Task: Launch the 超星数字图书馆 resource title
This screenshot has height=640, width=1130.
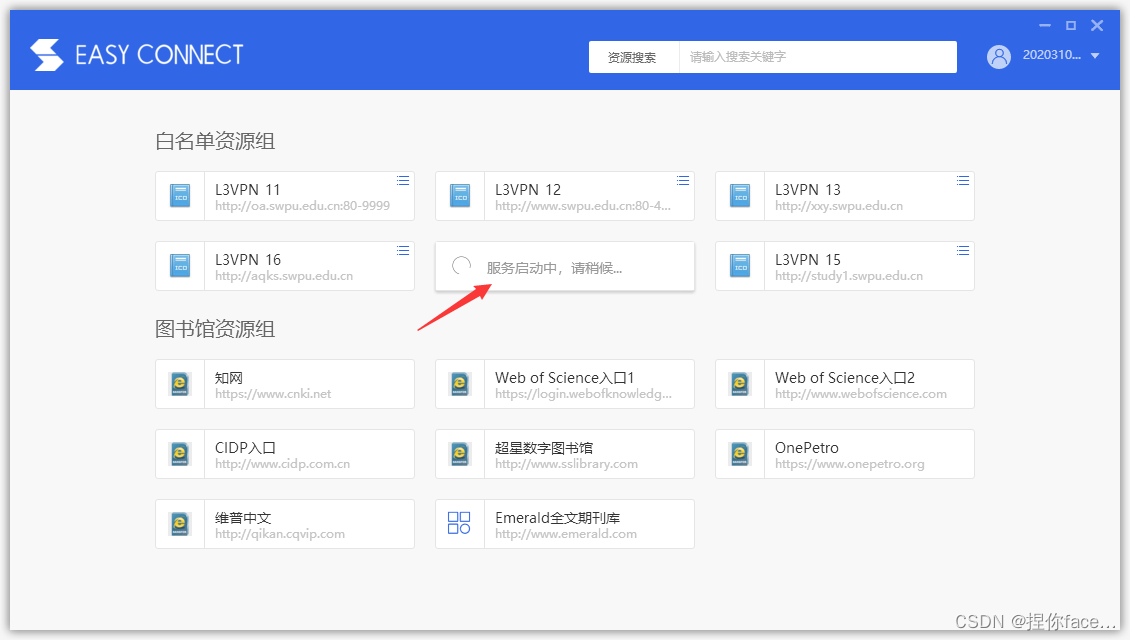Action: [544, 448]
